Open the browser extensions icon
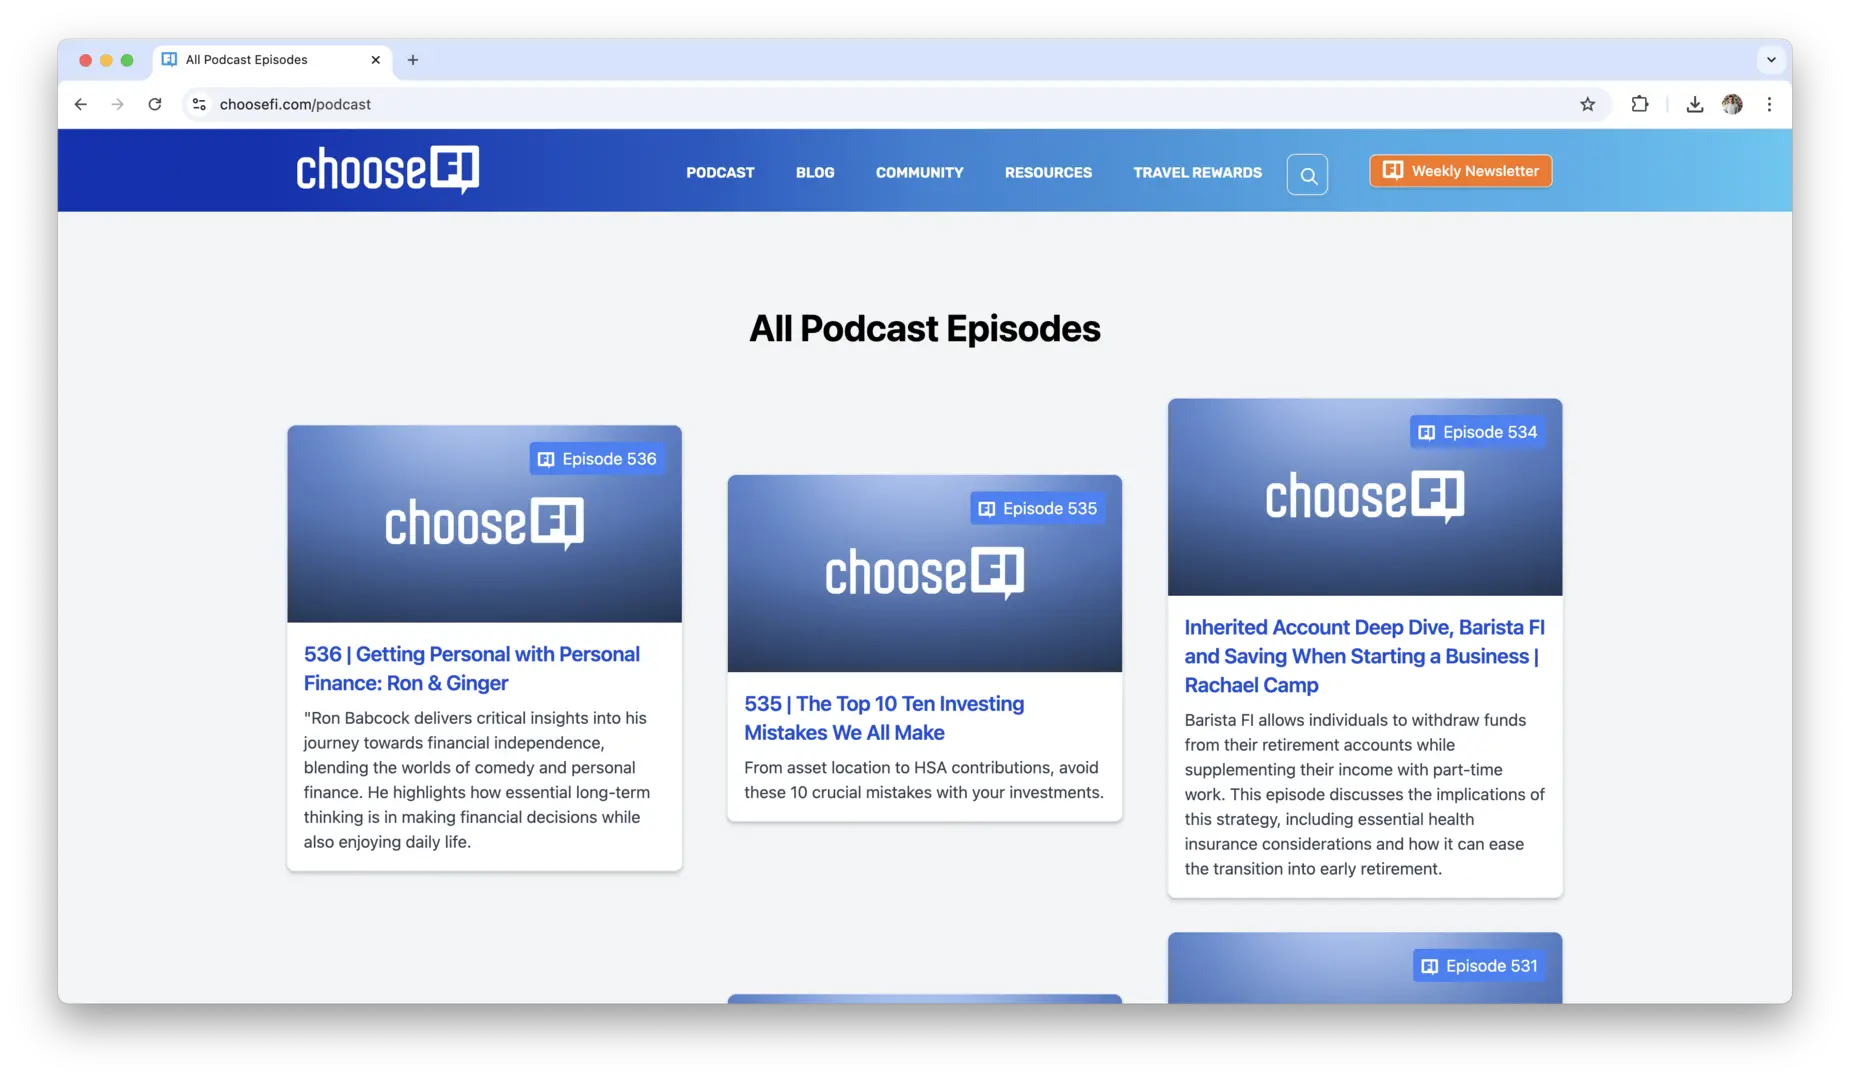1850x1080 pixels. coord(1640,104)
